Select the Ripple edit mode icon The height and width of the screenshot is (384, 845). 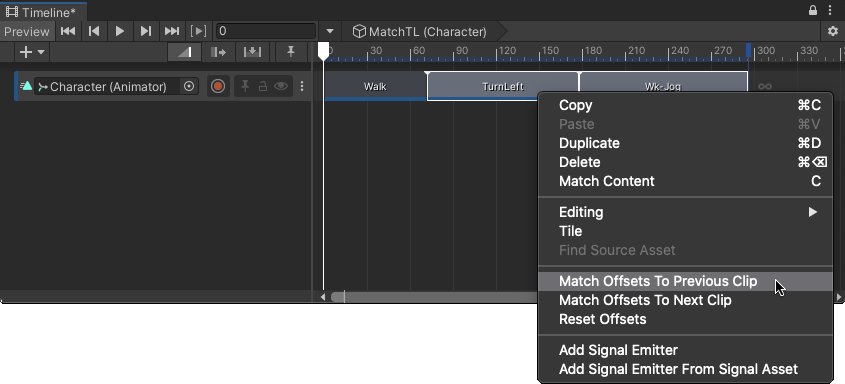(218, 52)
